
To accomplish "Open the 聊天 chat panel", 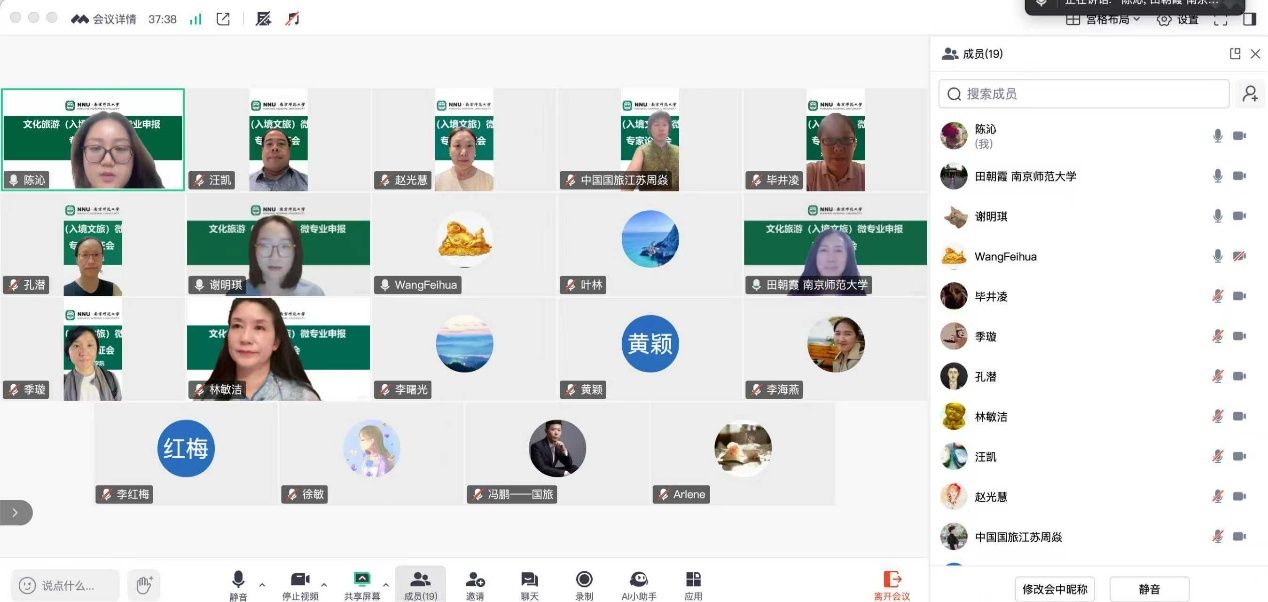I will pos(529,586).
